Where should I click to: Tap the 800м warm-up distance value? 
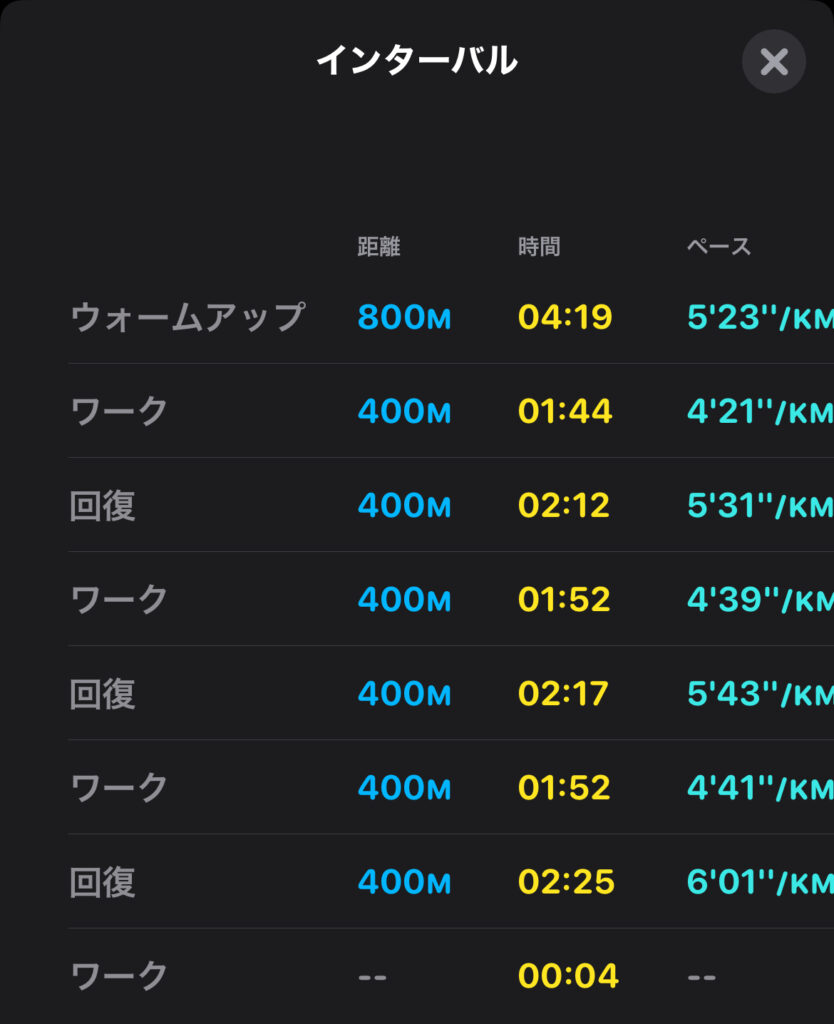pyautogui.click(x=404, y=317)
